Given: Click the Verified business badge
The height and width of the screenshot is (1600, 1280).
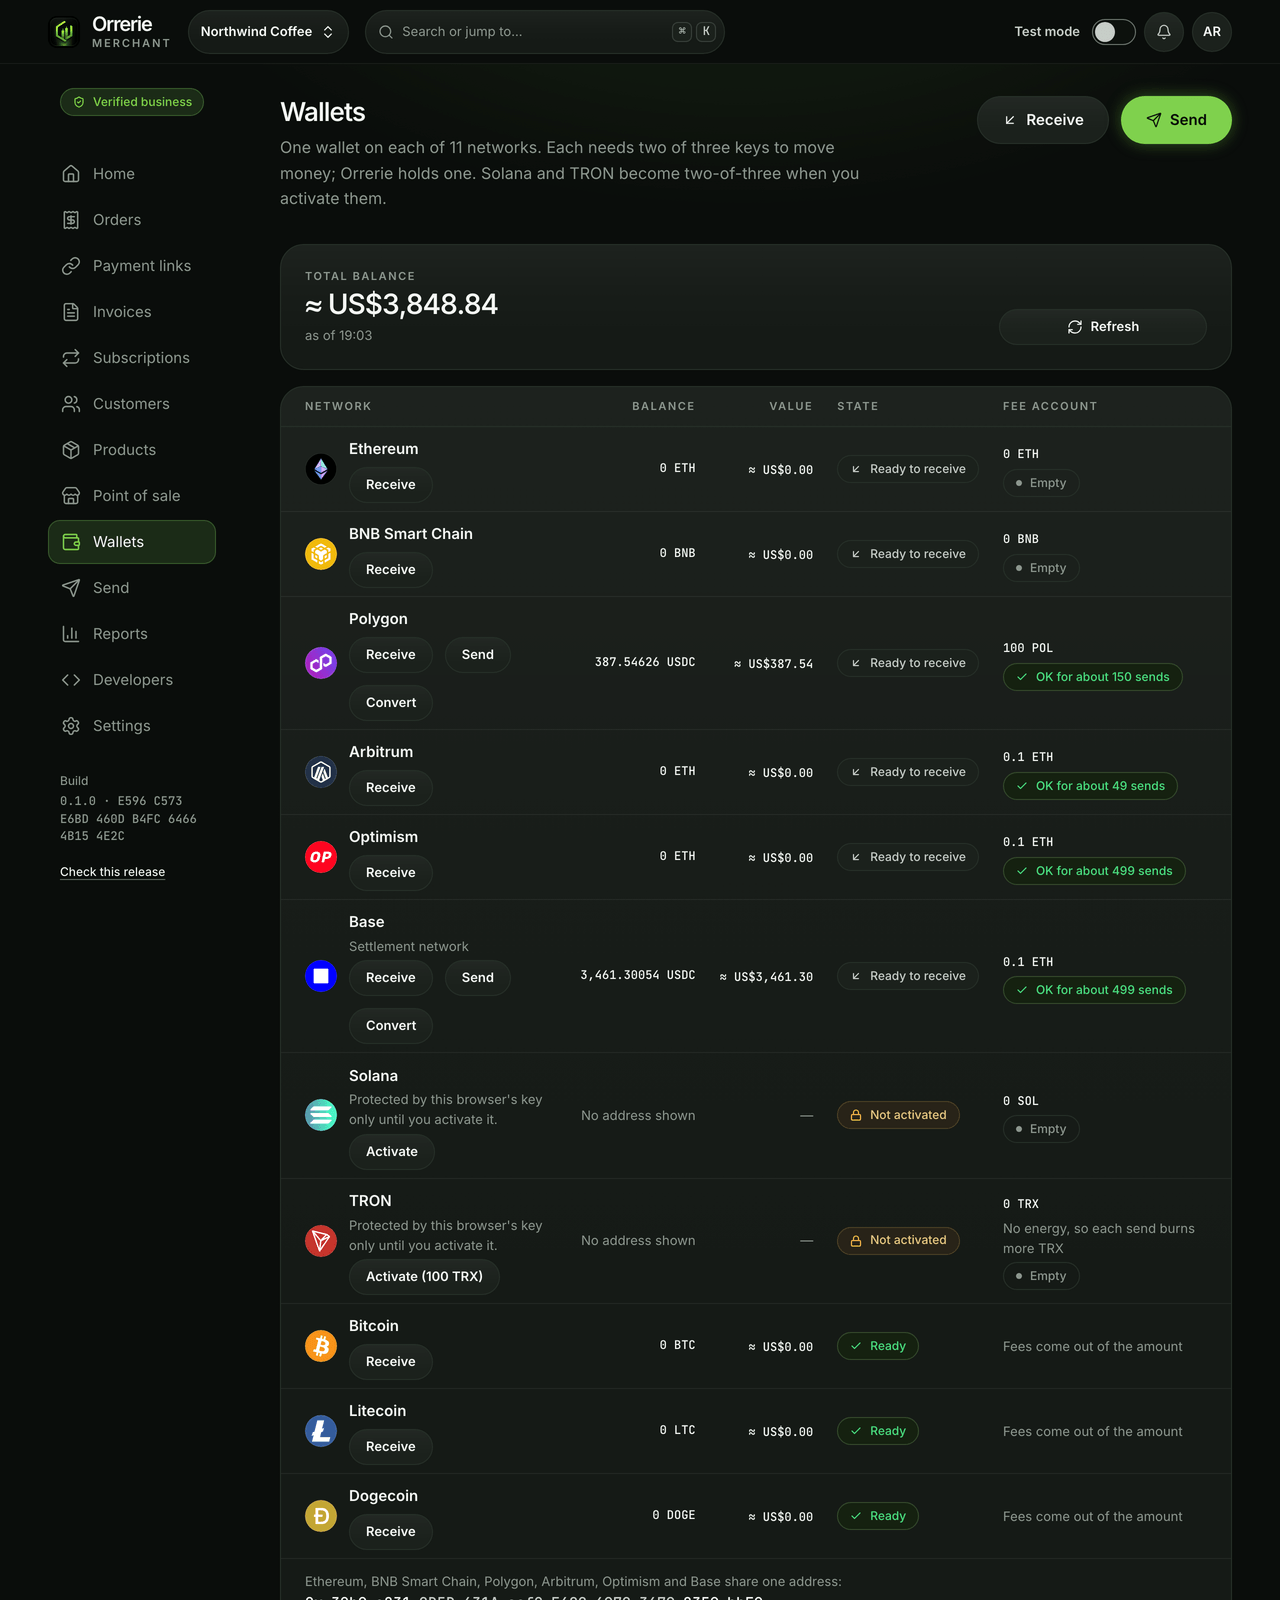Looking at the screenshot, I should click(x=132, y=102).
